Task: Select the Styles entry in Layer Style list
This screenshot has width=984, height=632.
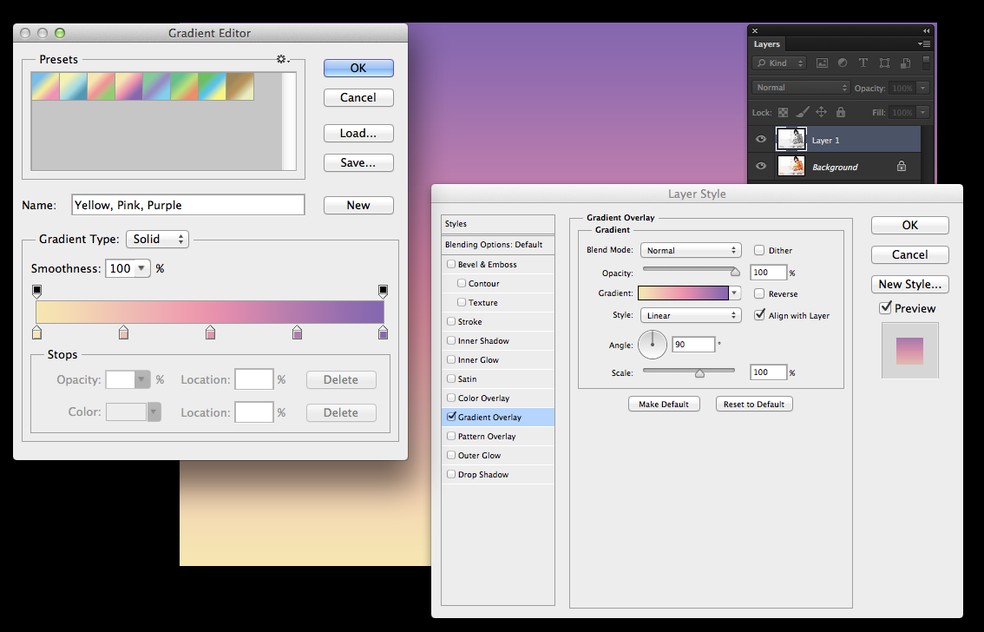Action: tap(498, 223)
